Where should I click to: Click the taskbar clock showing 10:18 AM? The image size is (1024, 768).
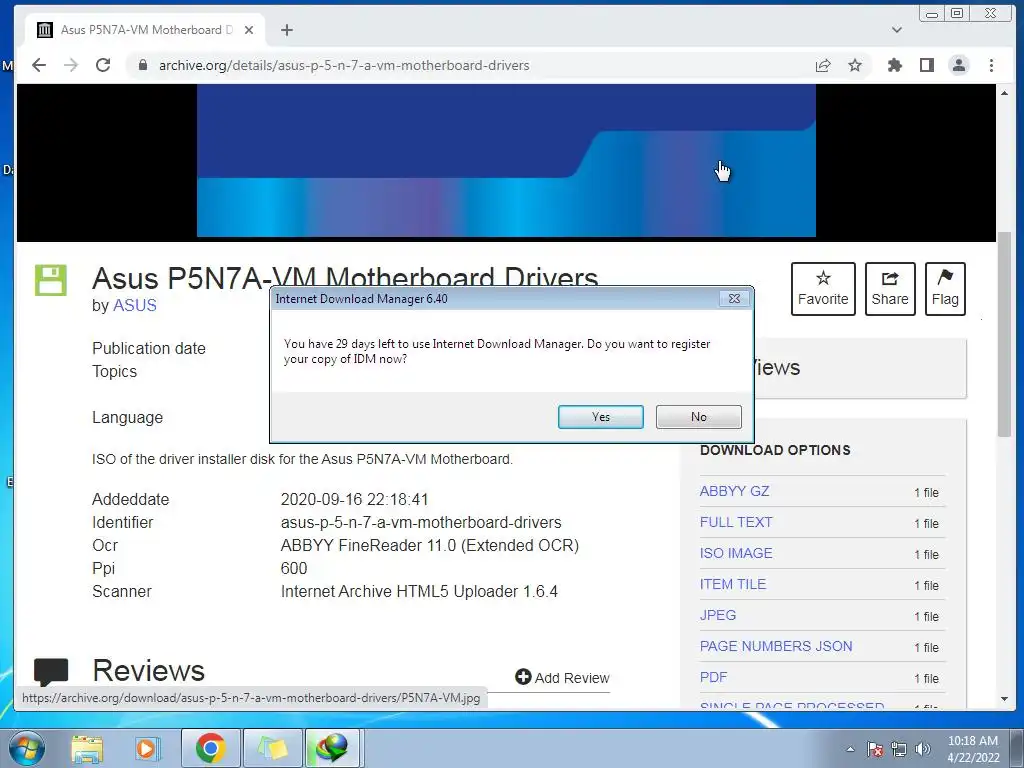(x=972, y=749)
